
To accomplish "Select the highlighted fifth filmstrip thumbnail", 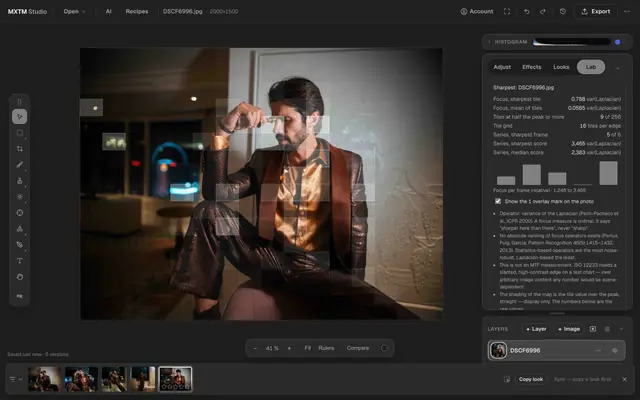I will point(175,379).
